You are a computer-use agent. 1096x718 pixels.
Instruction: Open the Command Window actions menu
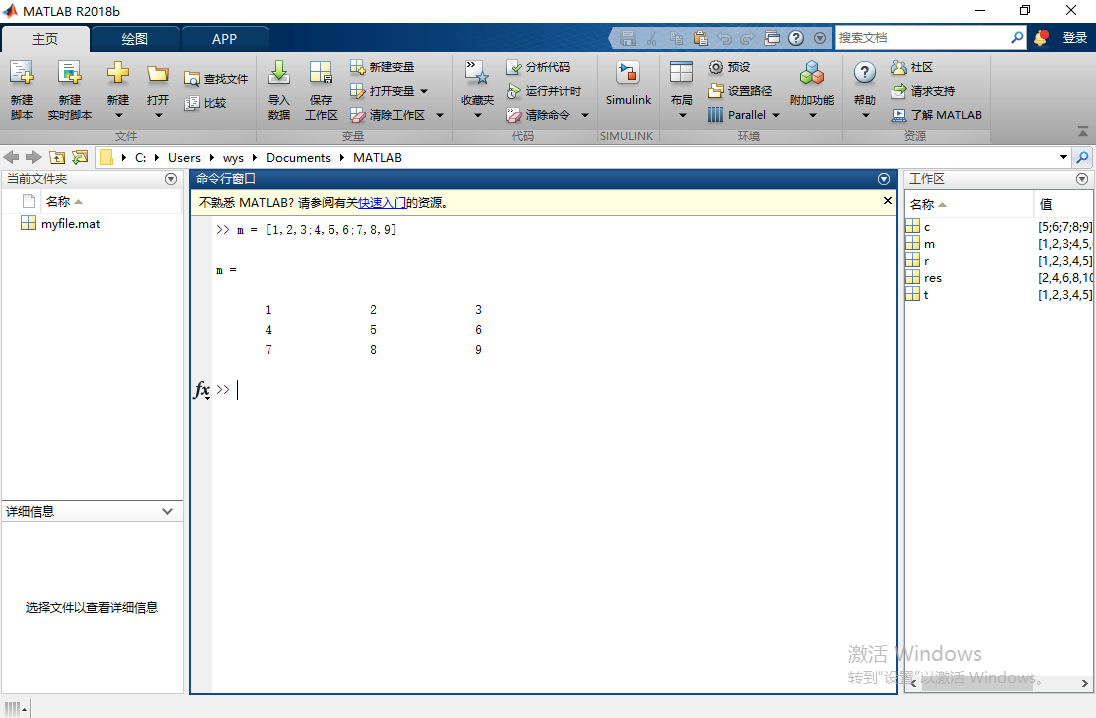tap(884, 179)
